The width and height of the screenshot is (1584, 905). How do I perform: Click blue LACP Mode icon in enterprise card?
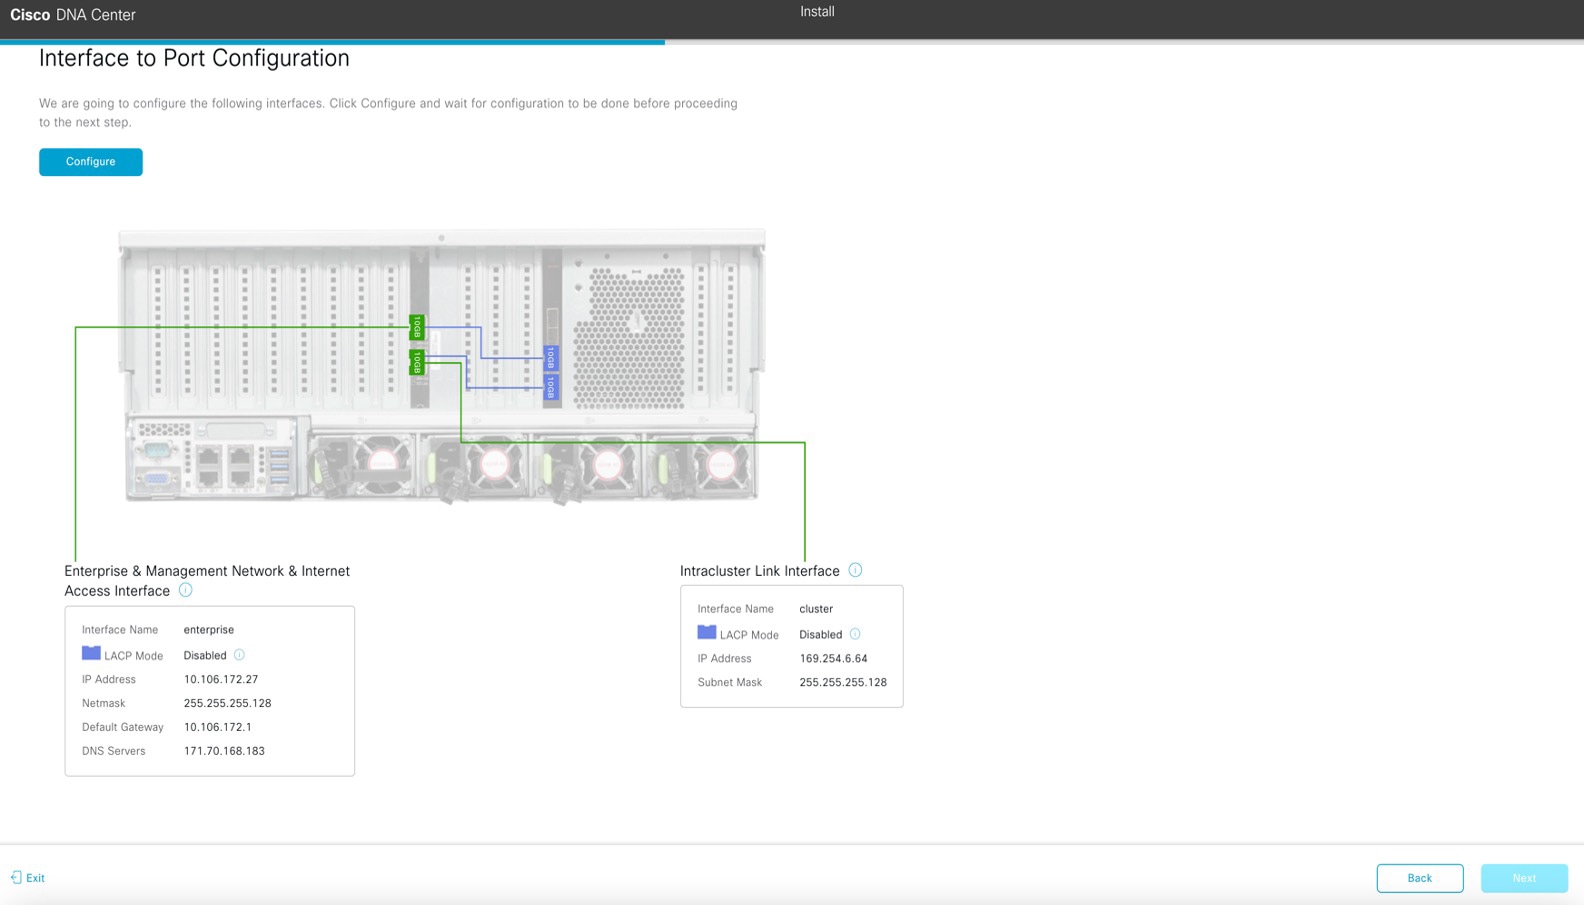click(91, 653)
